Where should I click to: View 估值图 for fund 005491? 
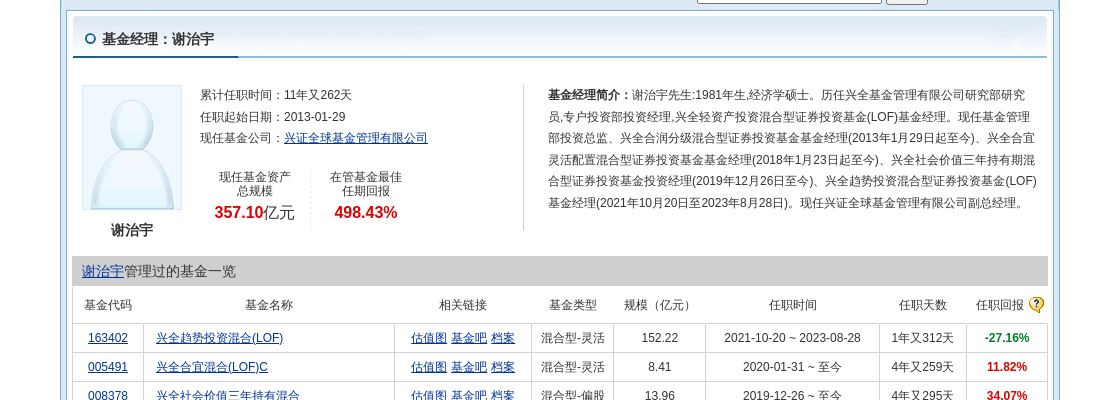(429, 367)
